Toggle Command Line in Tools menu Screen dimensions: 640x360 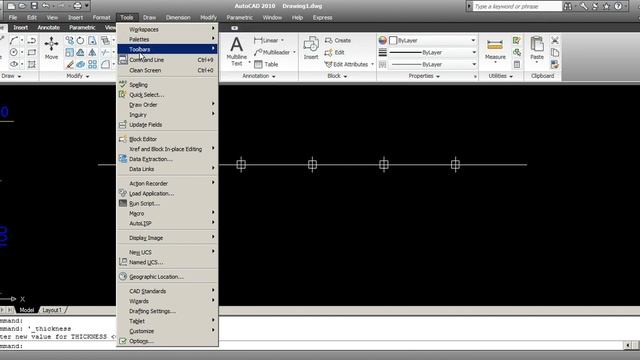coord(168,60)
